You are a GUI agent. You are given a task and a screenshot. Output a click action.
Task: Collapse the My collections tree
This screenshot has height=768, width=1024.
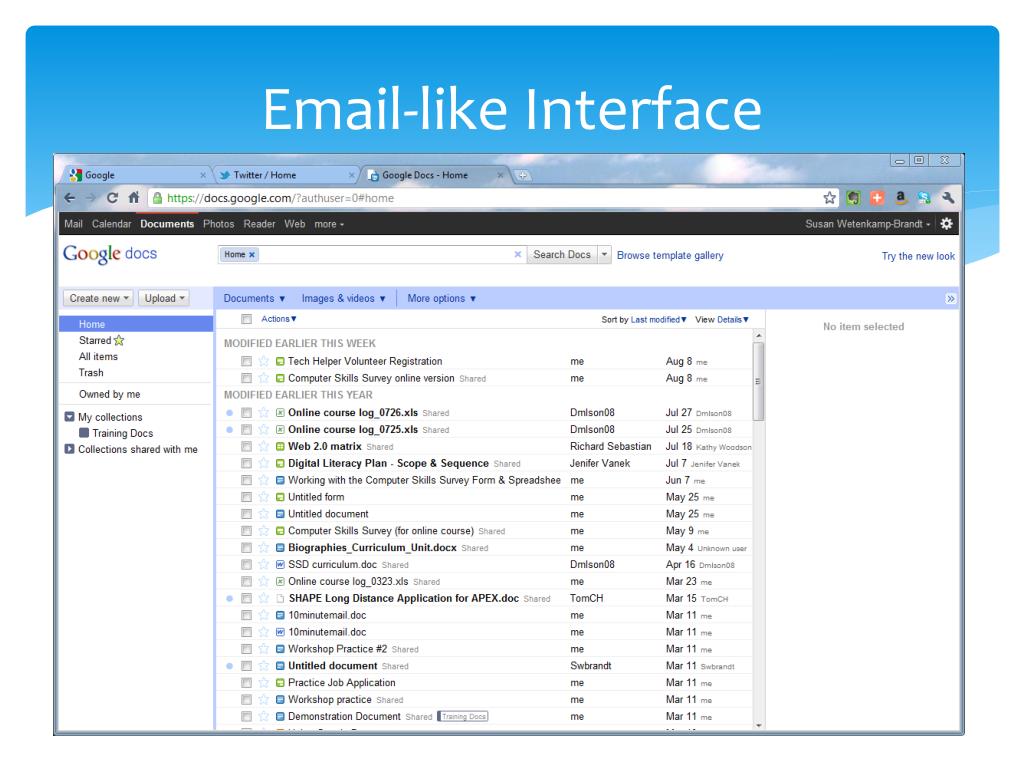[x=70, y=417]
